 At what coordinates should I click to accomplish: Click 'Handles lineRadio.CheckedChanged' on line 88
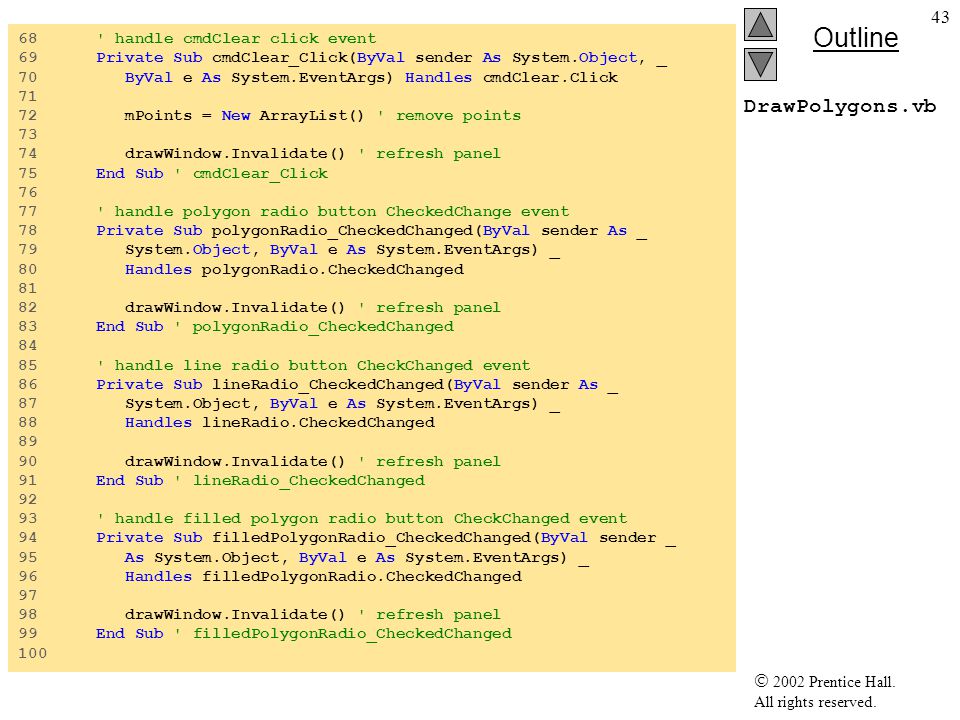[x=280, y=422]
